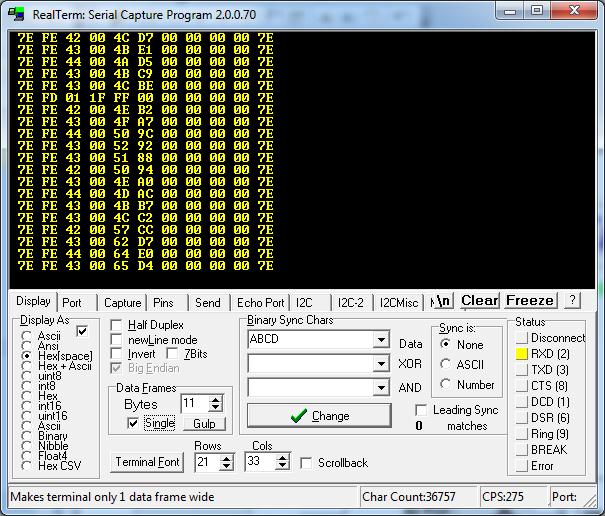Viewport: 605px width, 516px height.
Task: Click the yellow RXD status indicator
Action: pos(521,354)
